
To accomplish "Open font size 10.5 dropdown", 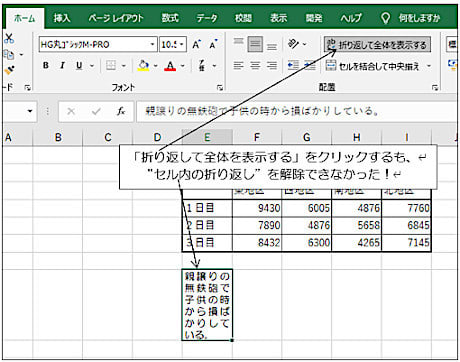I will (182, 45).
